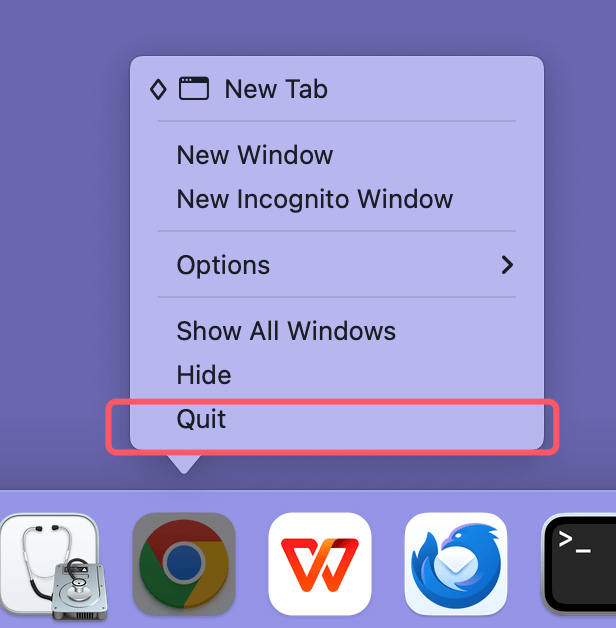Expand the Options submenu
Viewport: 616px width, 628px height.
(x=337, y=265)
